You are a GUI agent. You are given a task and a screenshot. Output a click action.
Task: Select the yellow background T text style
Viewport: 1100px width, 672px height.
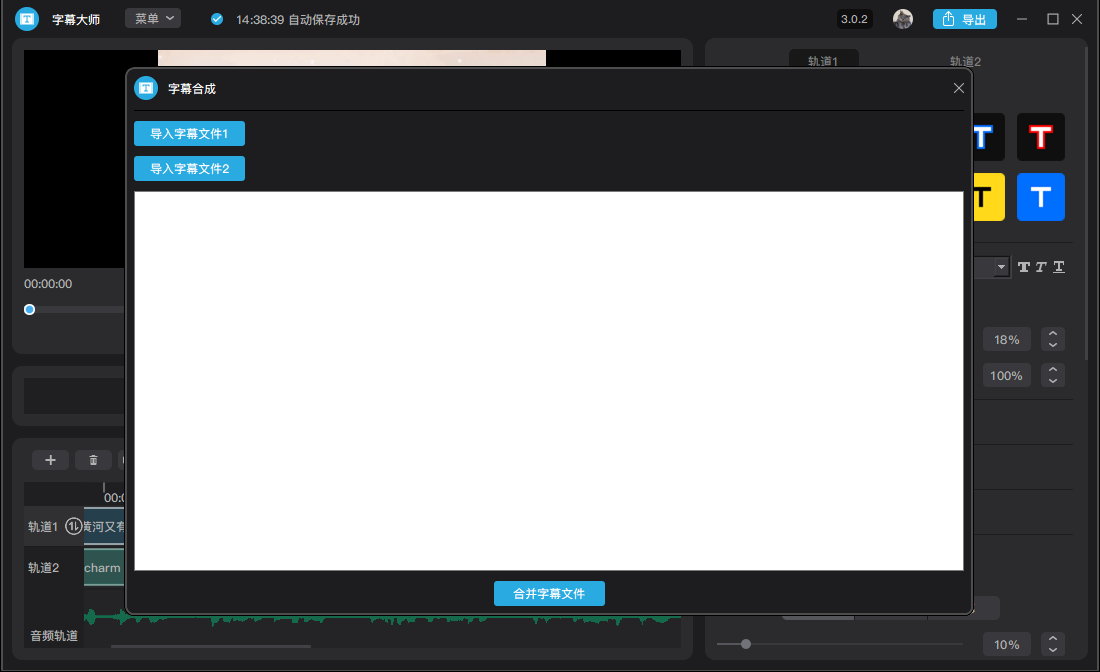point(988,197)
